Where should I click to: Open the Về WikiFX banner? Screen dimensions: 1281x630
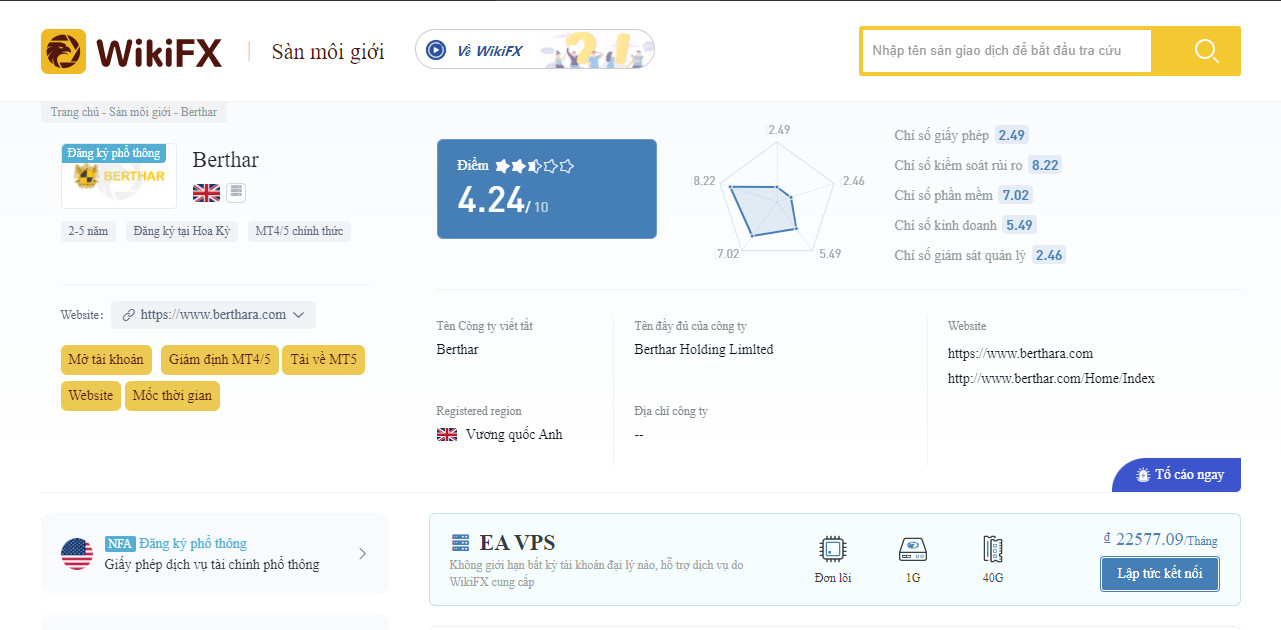coord(535,49)
